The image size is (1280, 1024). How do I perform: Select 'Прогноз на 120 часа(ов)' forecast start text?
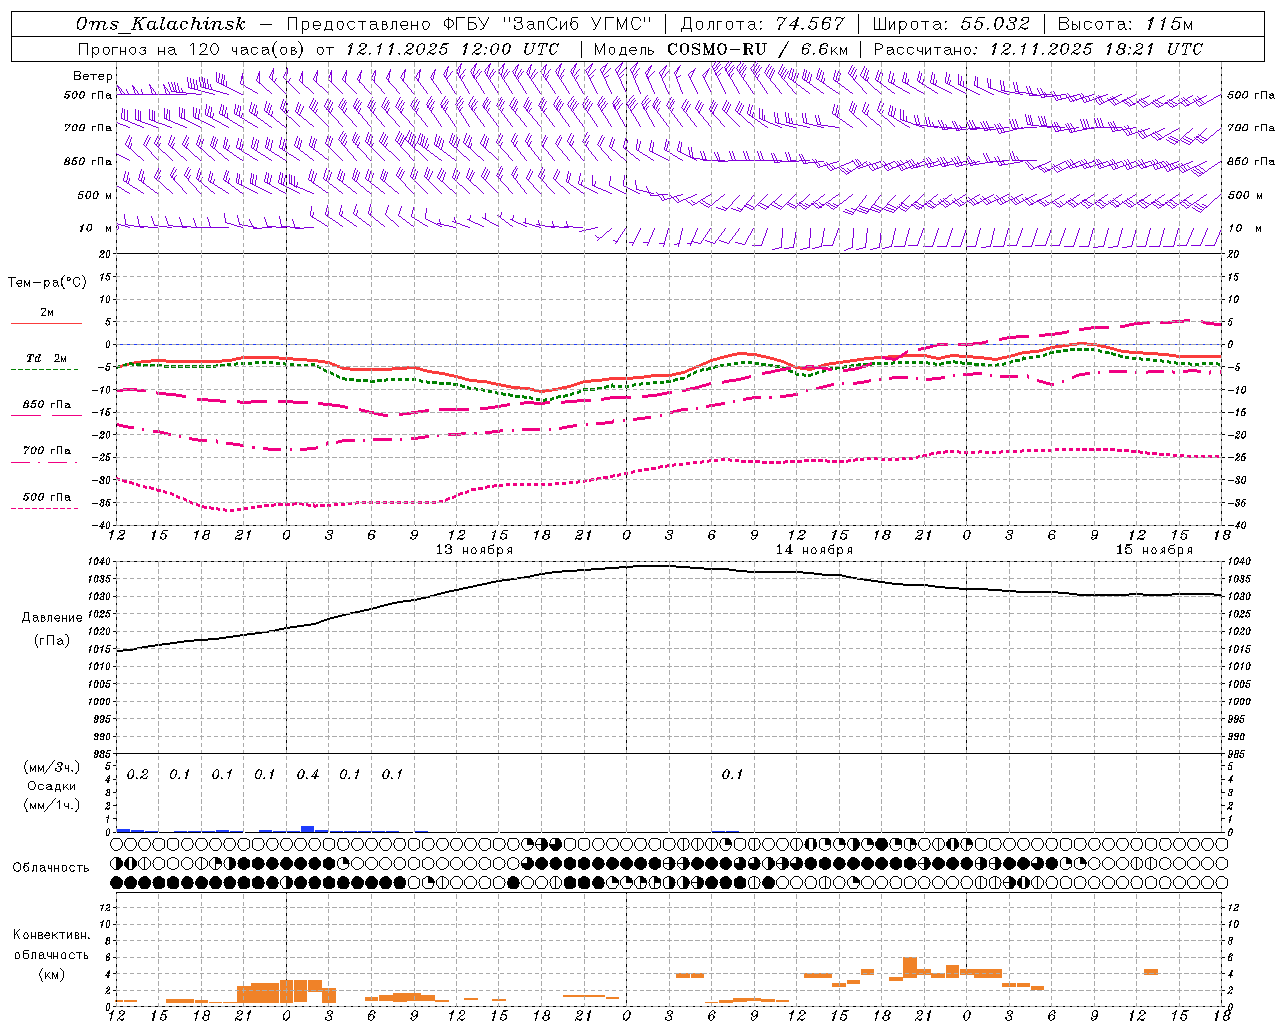pos(193,49)
